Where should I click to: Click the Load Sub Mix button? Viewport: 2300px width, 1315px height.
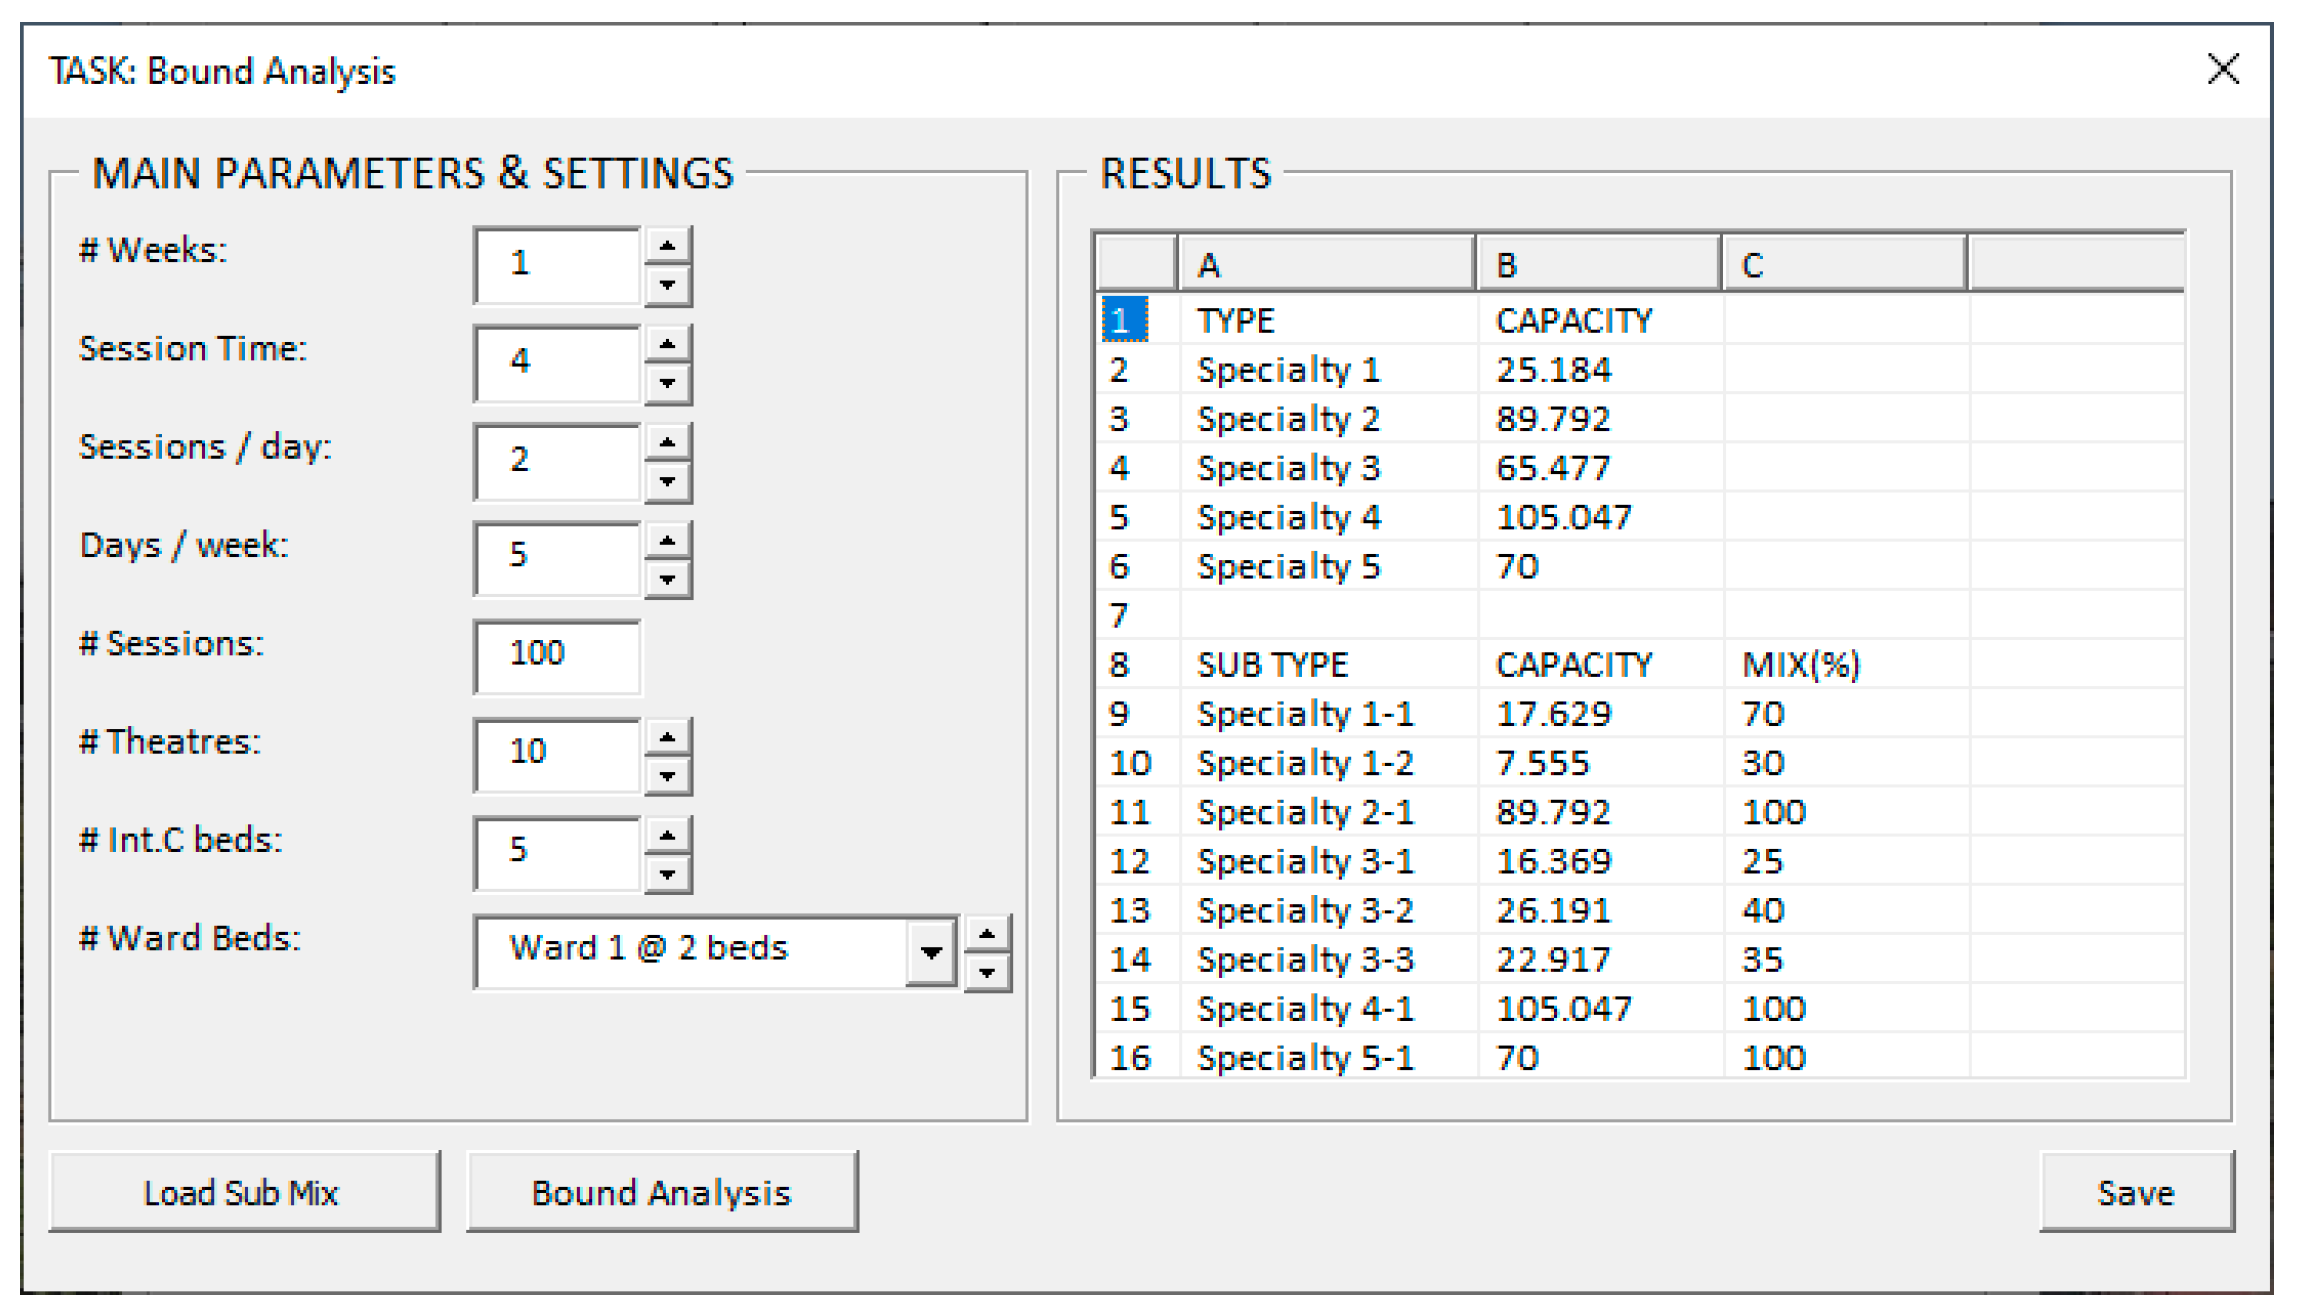243,1192
